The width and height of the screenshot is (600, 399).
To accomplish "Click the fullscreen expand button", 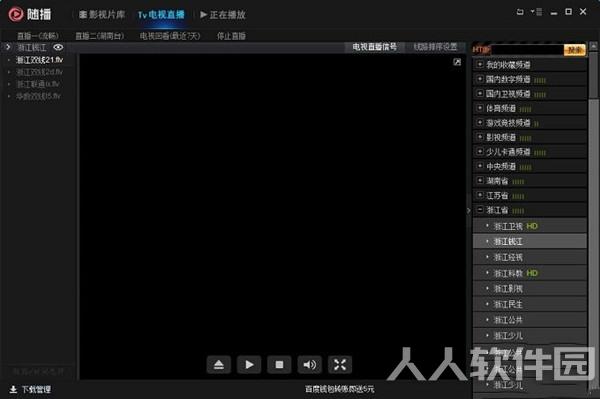I will (340, 365).
